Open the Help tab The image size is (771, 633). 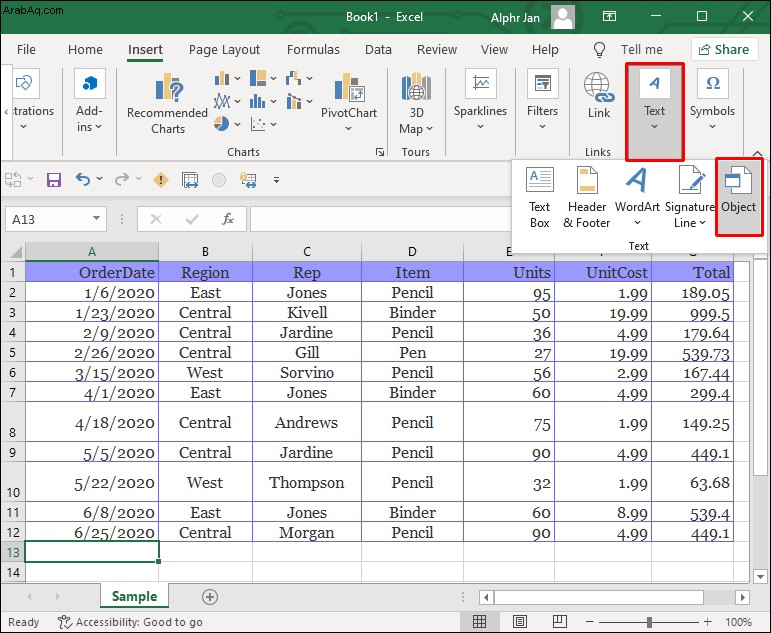(x=545, y=50)
